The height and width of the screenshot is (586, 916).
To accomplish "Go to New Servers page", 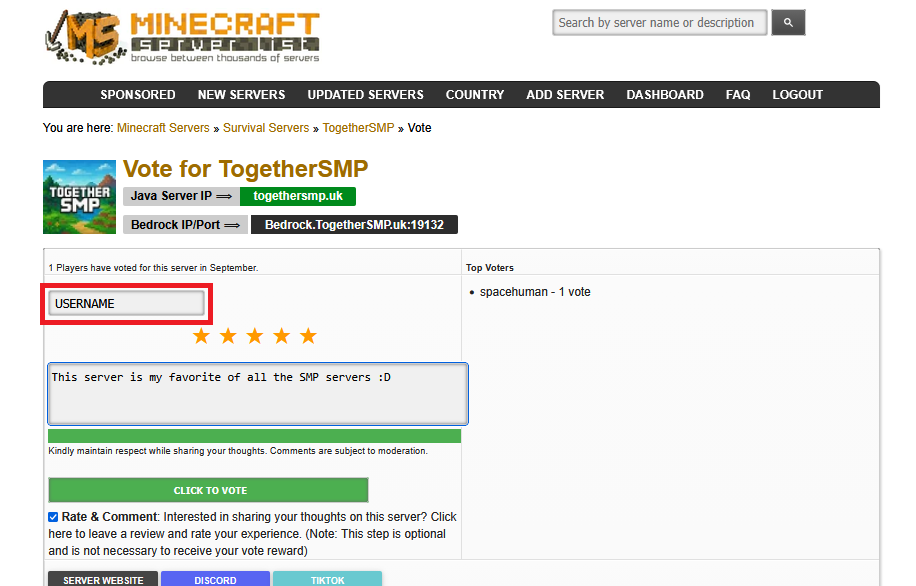I will (241, 95).
